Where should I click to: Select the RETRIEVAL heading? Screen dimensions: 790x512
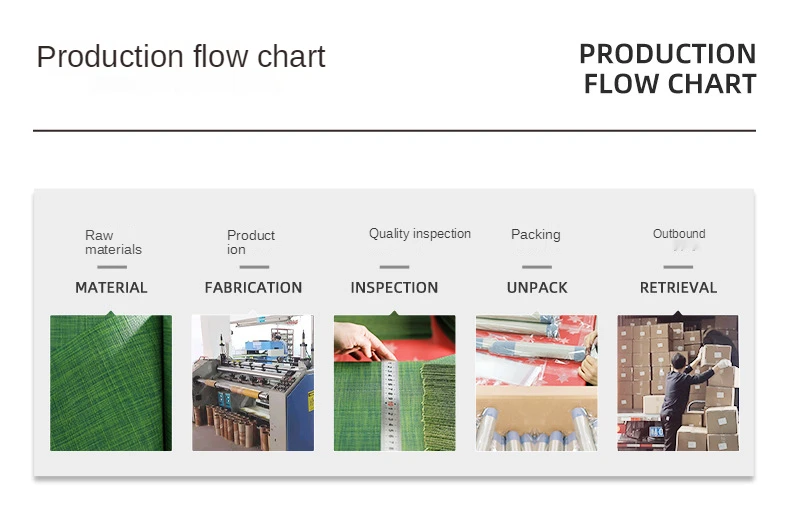click(x=678, y=288)
